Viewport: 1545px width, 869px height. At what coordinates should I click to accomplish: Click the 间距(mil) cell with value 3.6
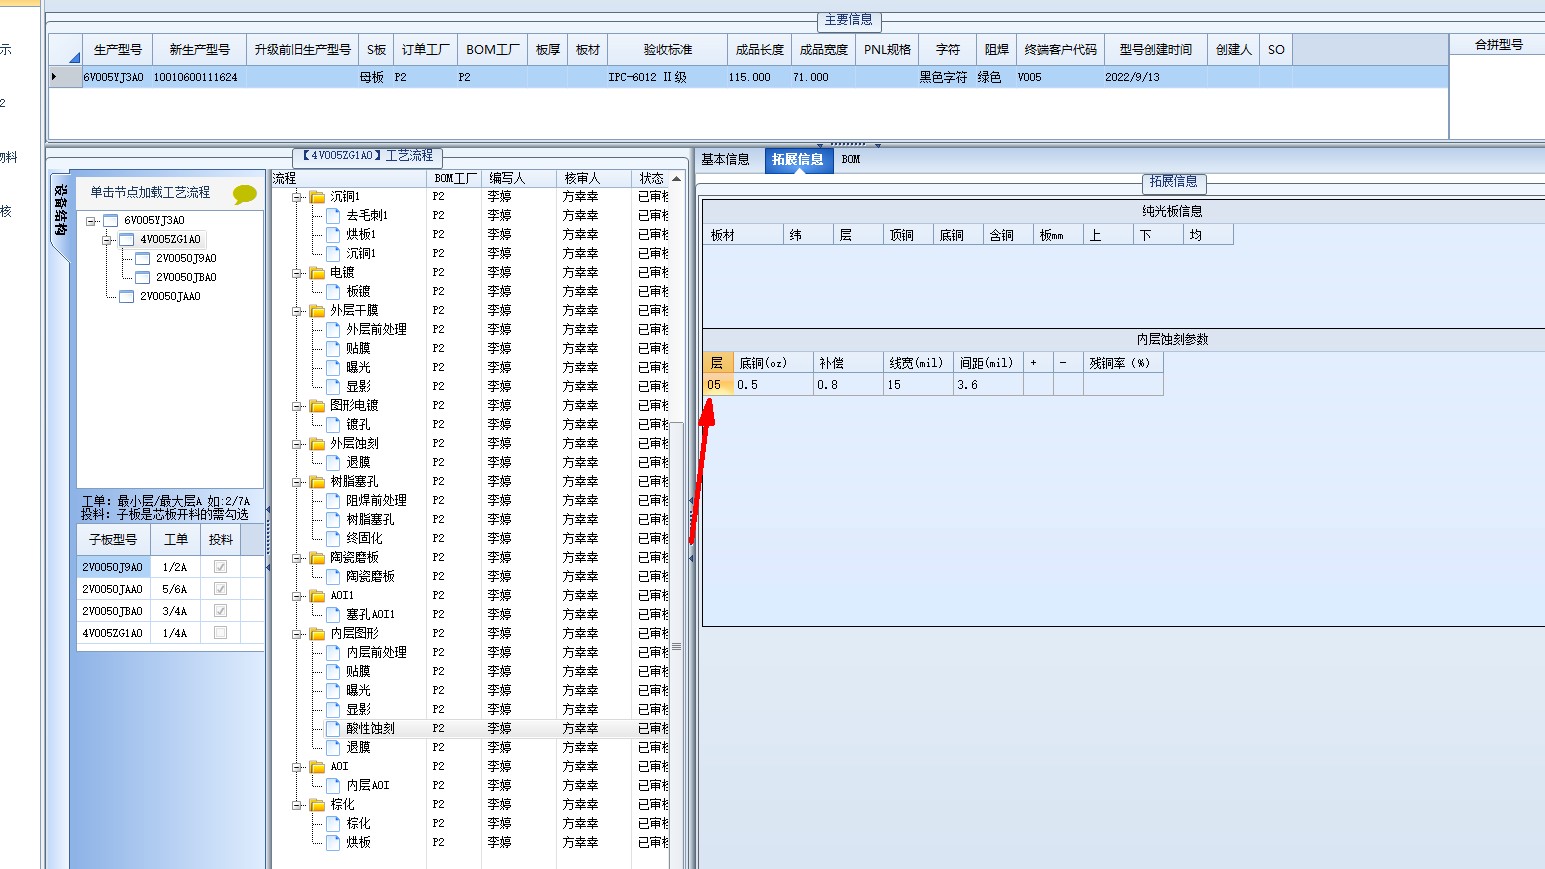(988, 385)
